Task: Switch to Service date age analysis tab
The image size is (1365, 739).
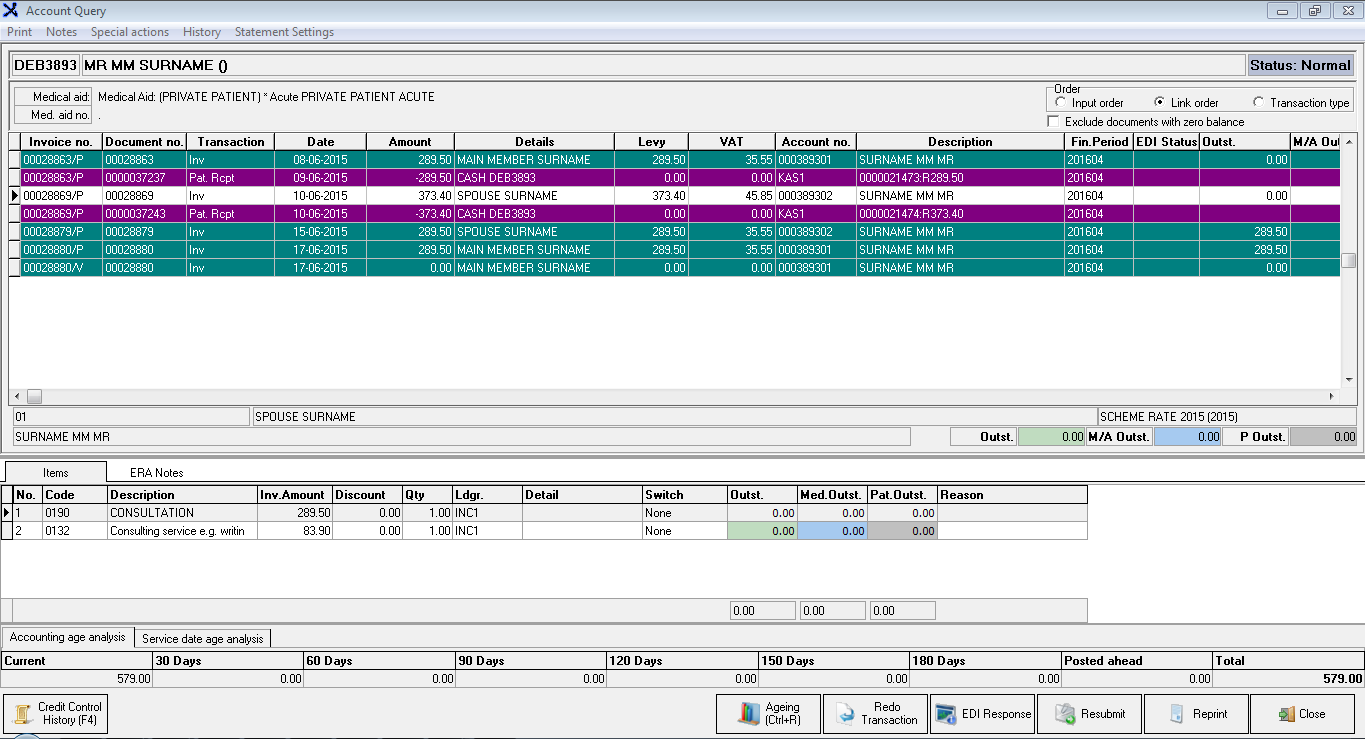Action: (x=203, y=638)
